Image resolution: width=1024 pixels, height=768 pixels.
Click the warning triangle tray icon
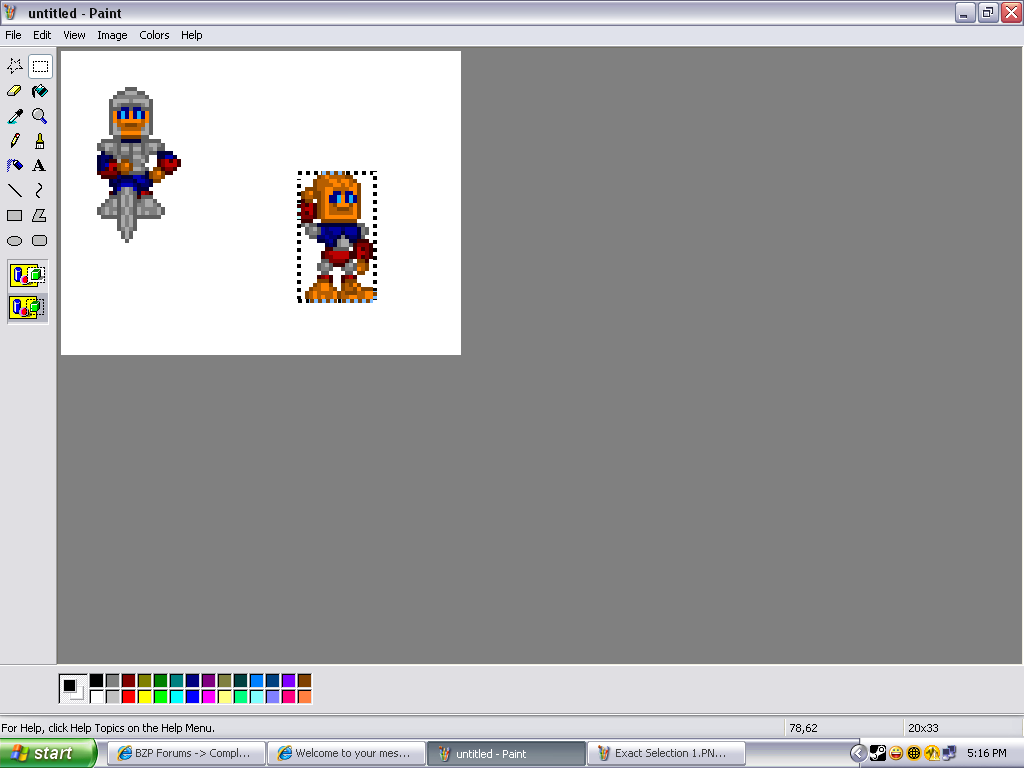click(x=932, y=753)
